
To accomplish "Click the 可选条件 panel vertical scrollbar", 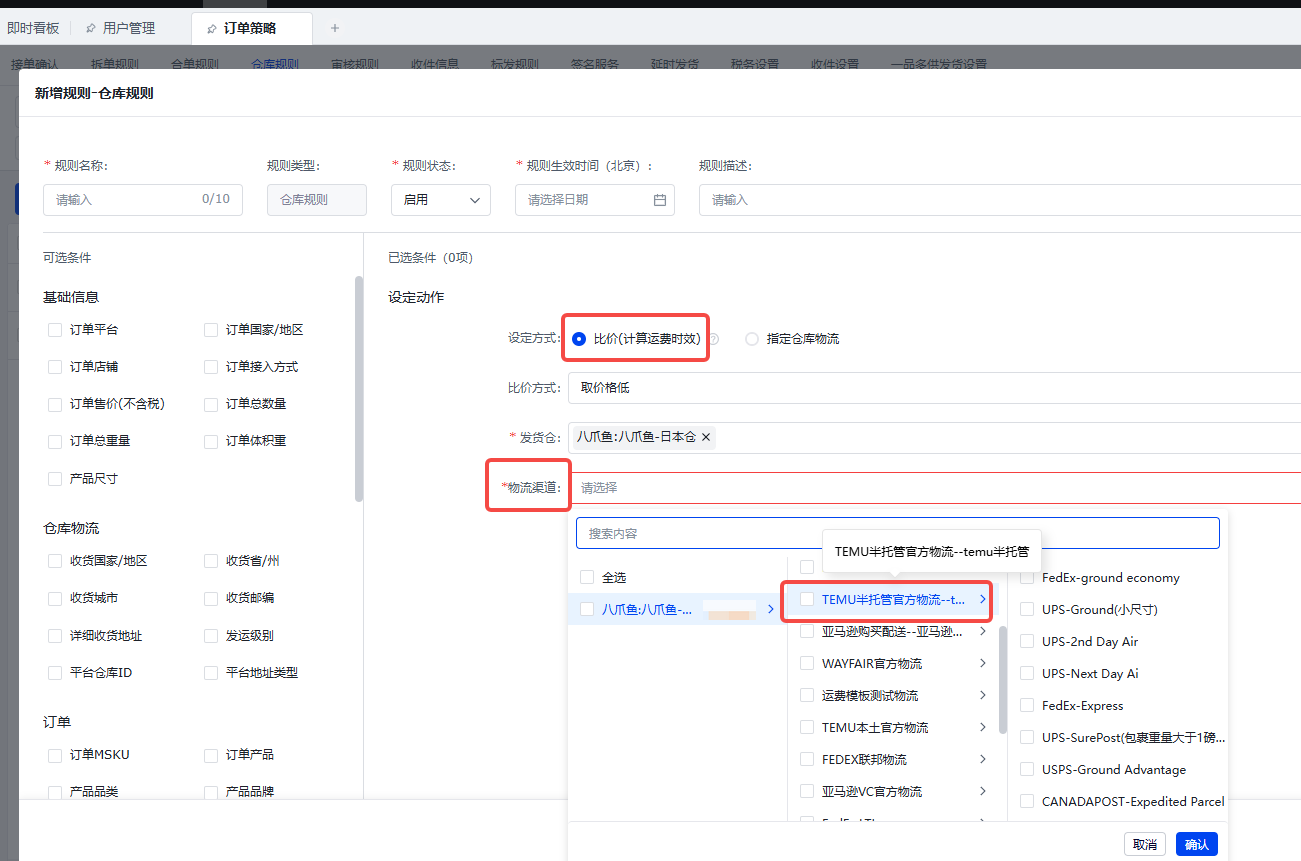I will [359, 388].
